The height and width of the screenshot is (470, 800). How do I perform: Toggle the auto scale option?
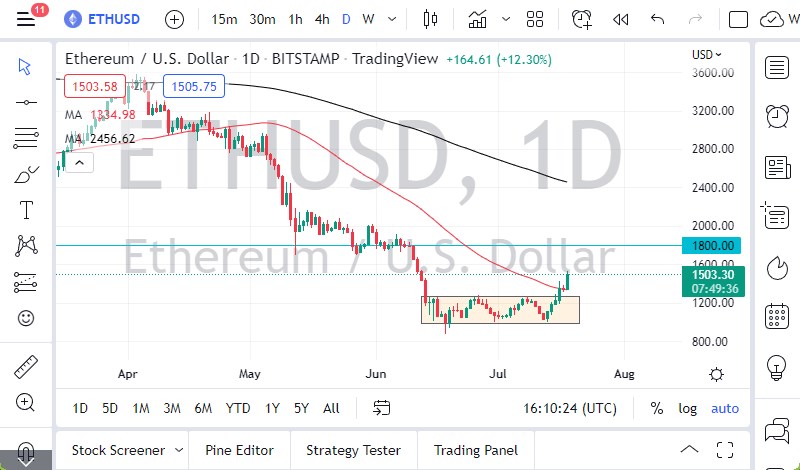click(x=724, y=408)
